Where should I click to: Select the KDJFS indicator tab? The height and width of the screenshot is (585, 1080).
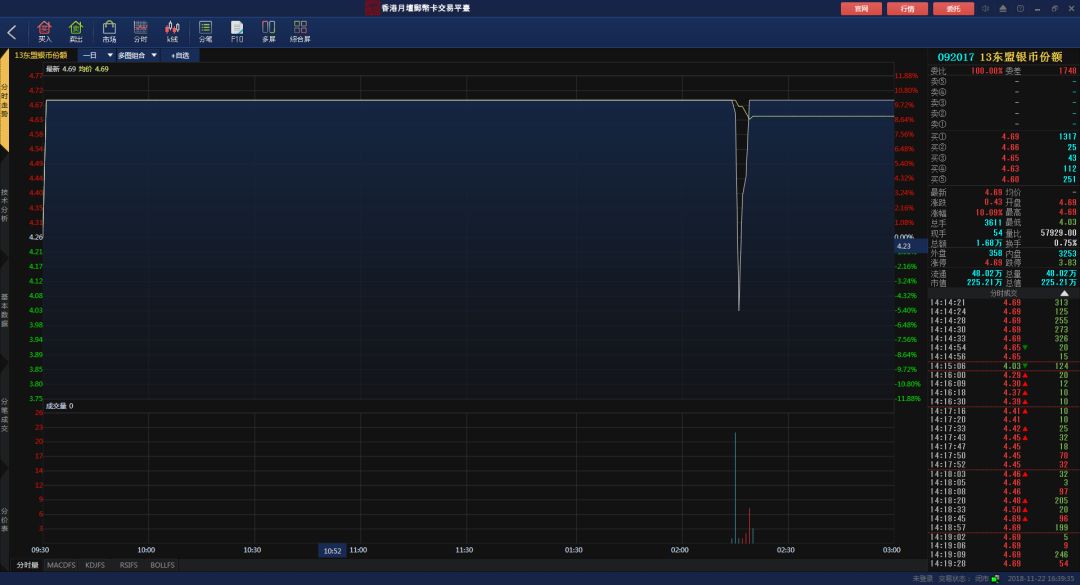(x=95, y=565)
